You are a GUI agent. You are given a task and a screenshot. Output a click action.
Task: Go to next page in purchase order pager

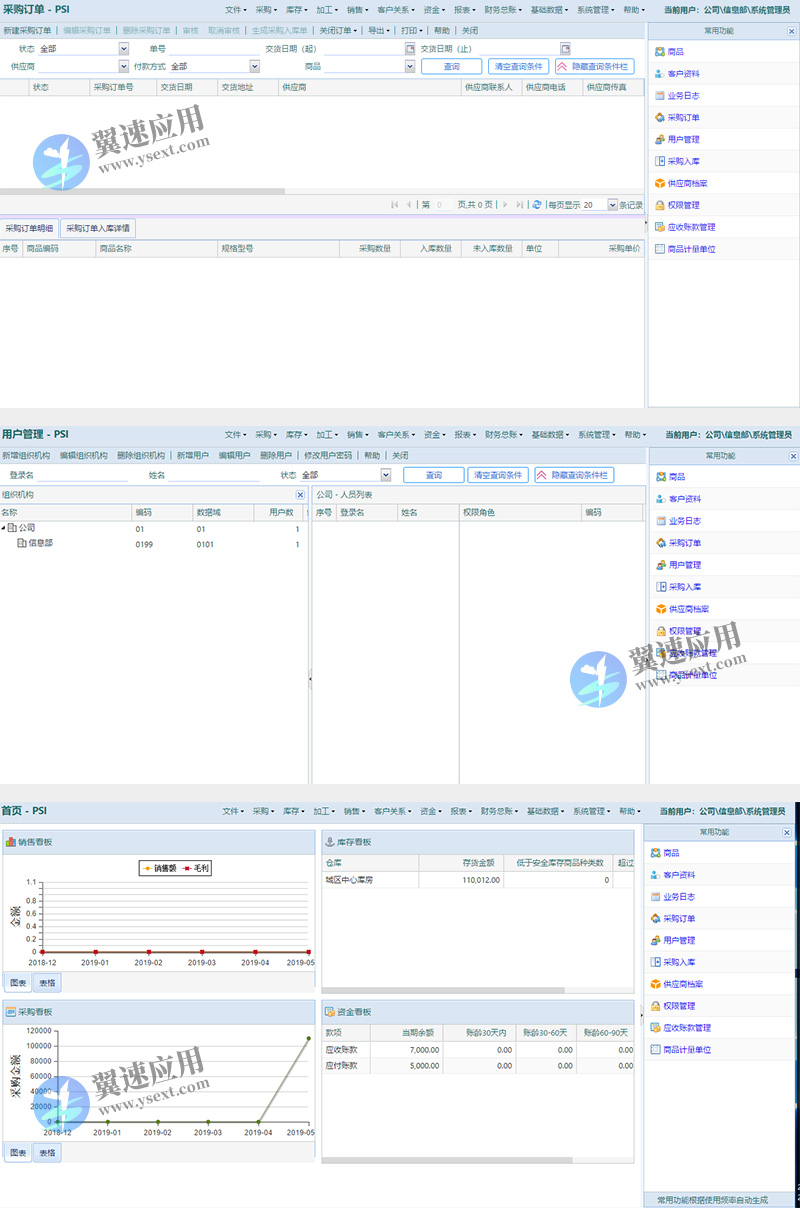coord(504,204)
